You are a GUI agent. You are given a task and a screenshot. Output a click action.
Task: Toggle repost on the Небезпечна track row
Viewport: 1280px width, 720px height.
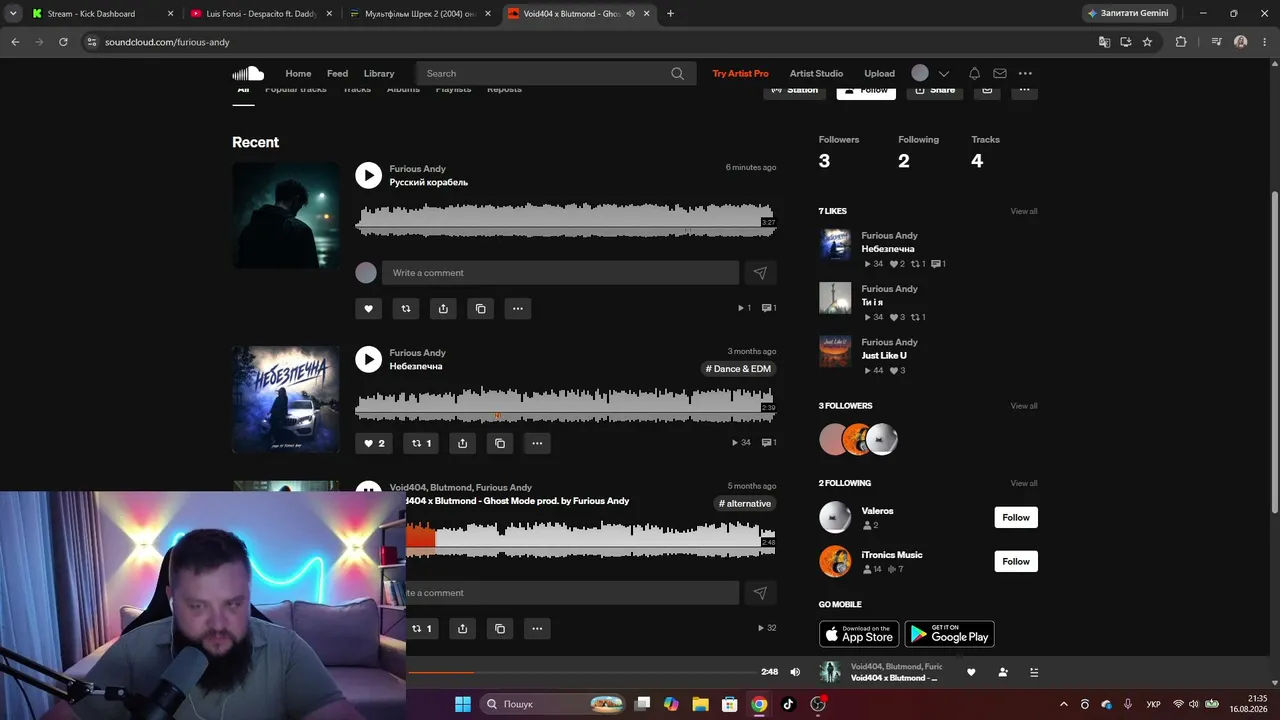[422, 443]
